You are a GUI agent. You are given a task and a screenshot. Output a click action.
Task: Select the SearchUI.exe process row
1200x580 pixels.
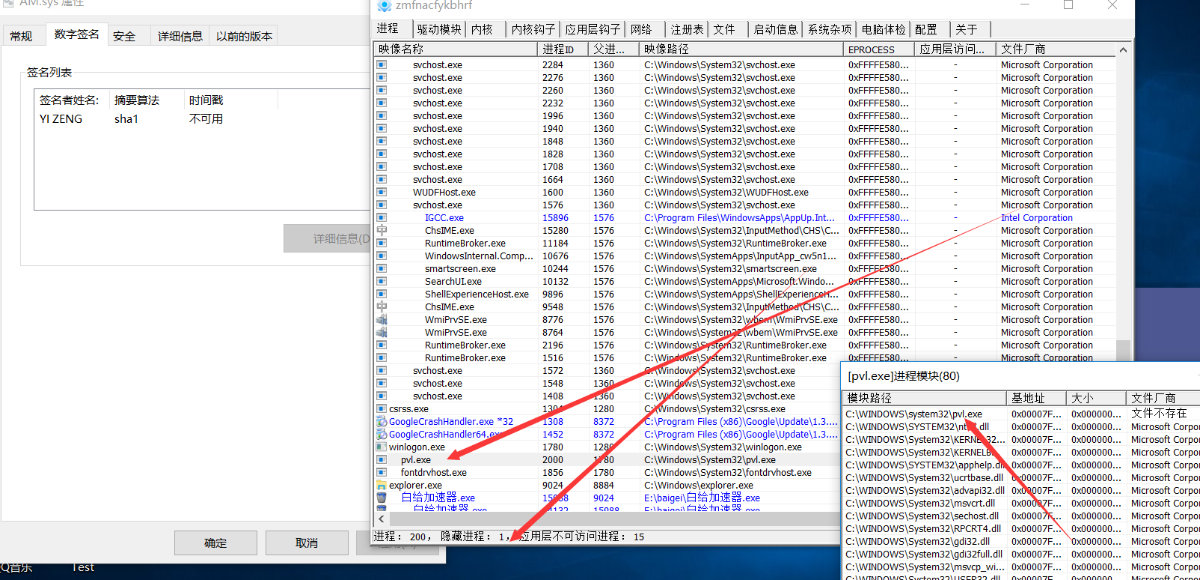pyautogui.click(x=746, y=282)
